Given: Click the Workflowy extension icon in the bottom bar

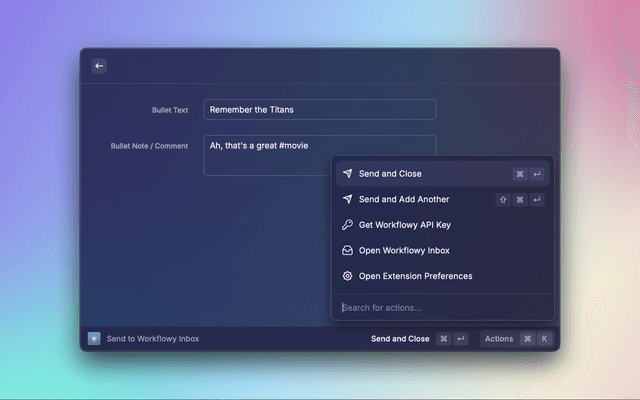Looking at the screenshot, I should [x=94, y=339].
